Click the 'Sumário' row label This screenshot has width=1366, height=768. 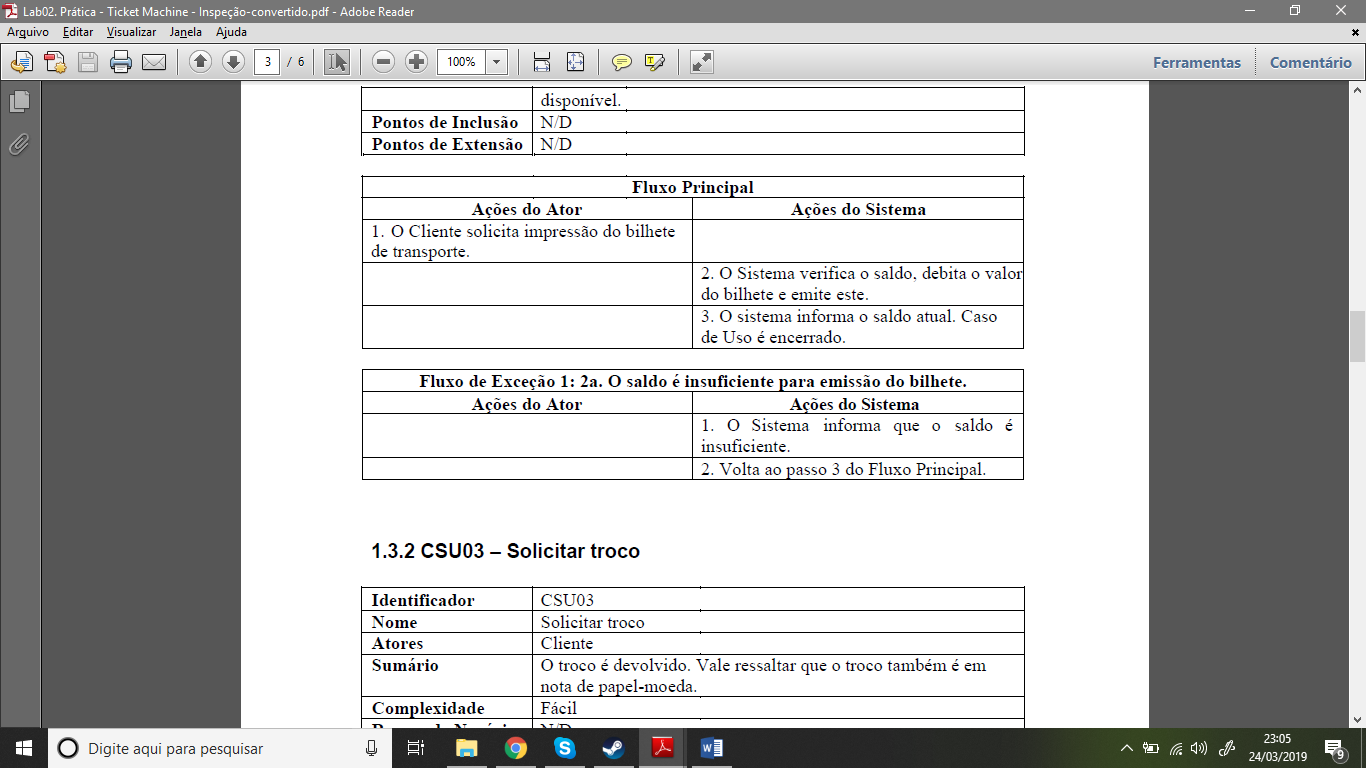click(405, 665)
